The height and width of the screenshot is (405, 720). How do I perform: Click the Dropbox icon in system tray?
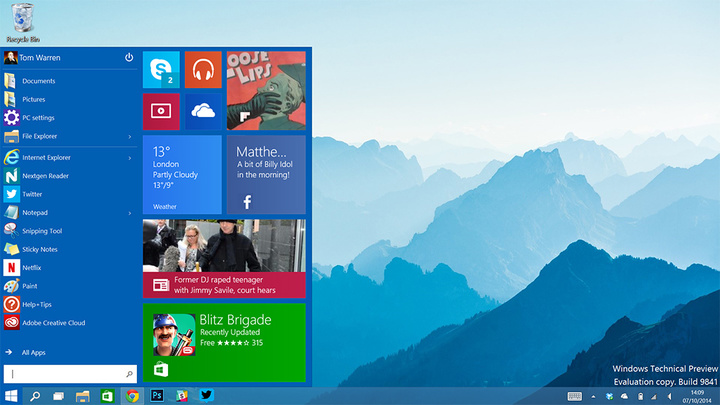pyautogui.click(x=608, y=396)
